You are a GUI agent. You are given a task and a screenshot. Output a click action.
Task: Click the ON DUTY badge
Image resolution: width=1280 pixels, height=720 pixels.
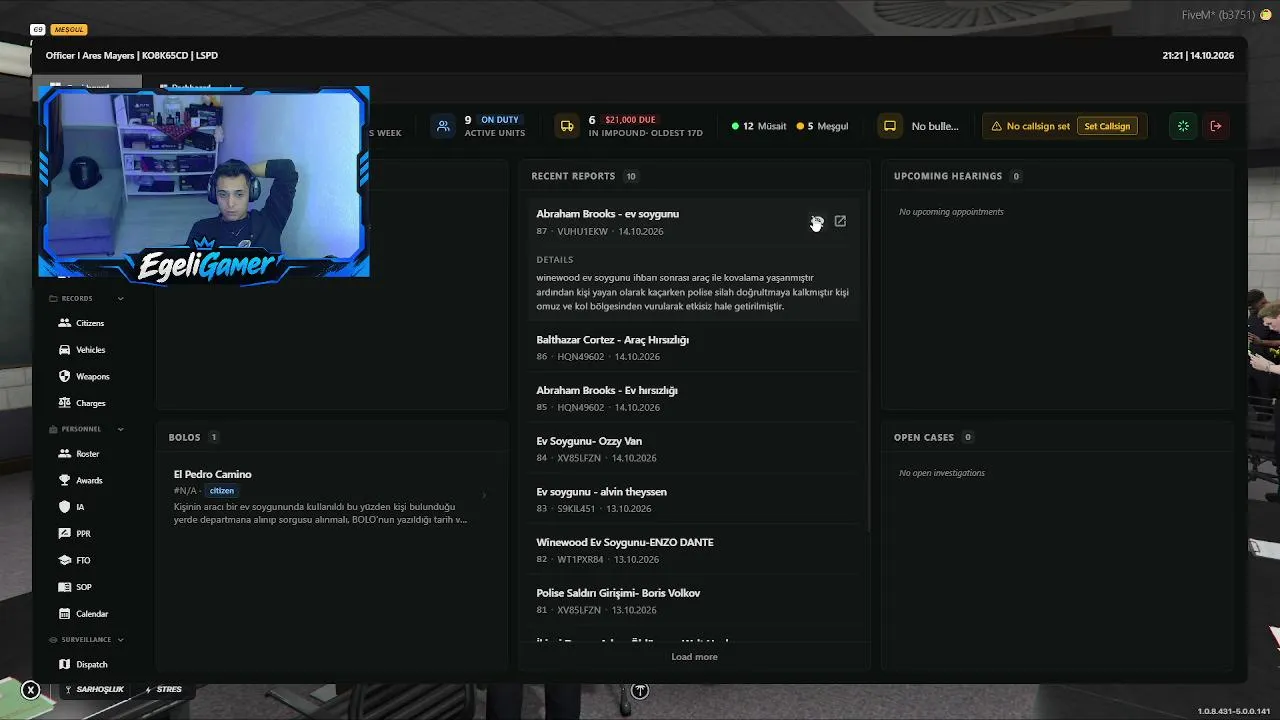point(500,120)
